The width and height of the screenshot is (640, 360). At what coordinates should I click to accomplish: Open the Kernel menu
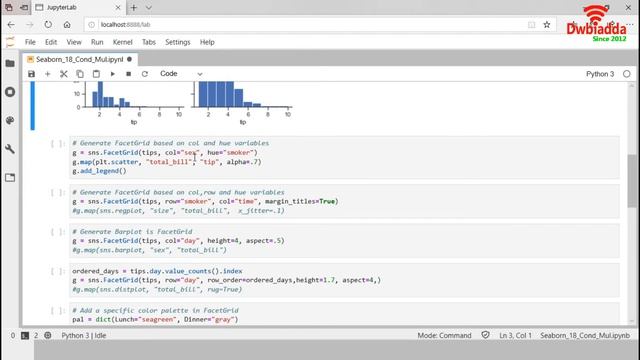[122, 42]
